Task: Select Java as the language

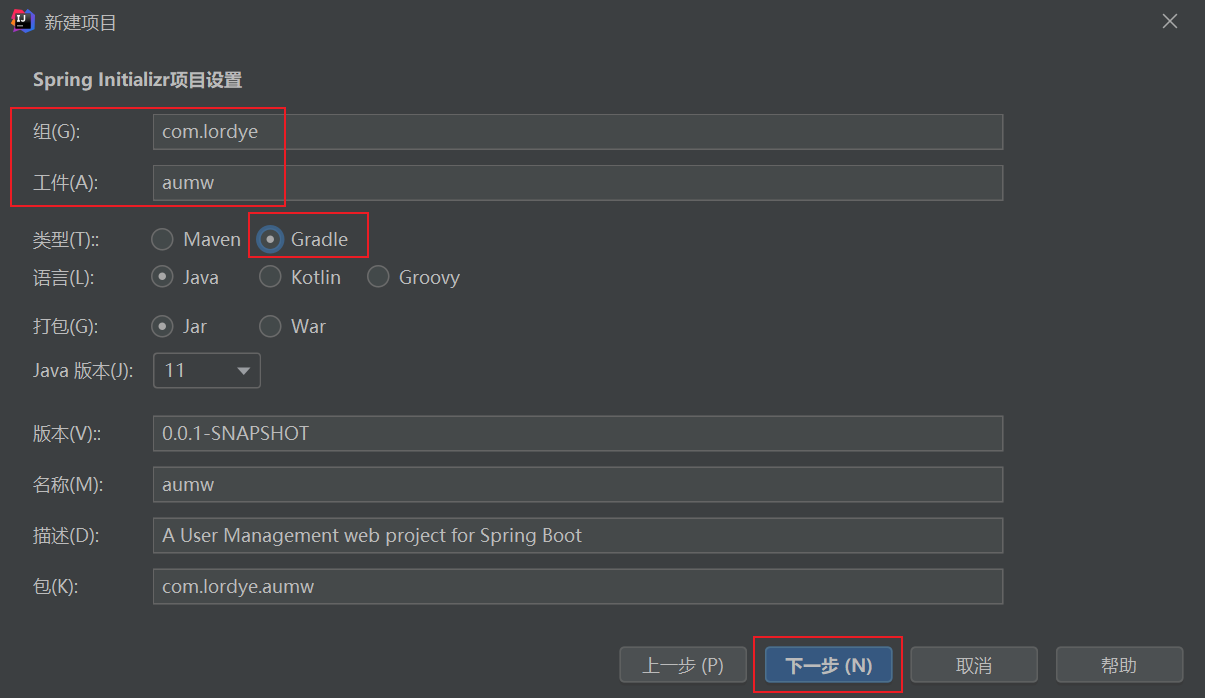Action: click(162, 277)
